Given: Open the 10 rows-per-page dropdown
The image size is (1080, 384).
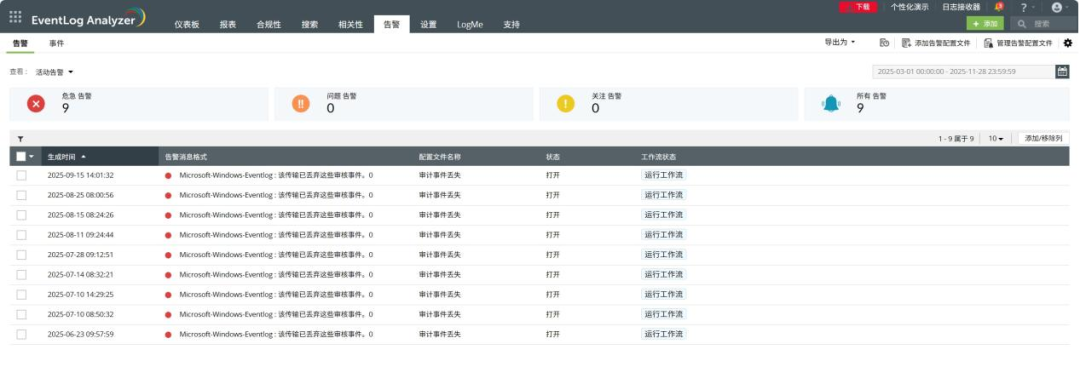Looking at the screenshot, I should [x=996, y=138].
